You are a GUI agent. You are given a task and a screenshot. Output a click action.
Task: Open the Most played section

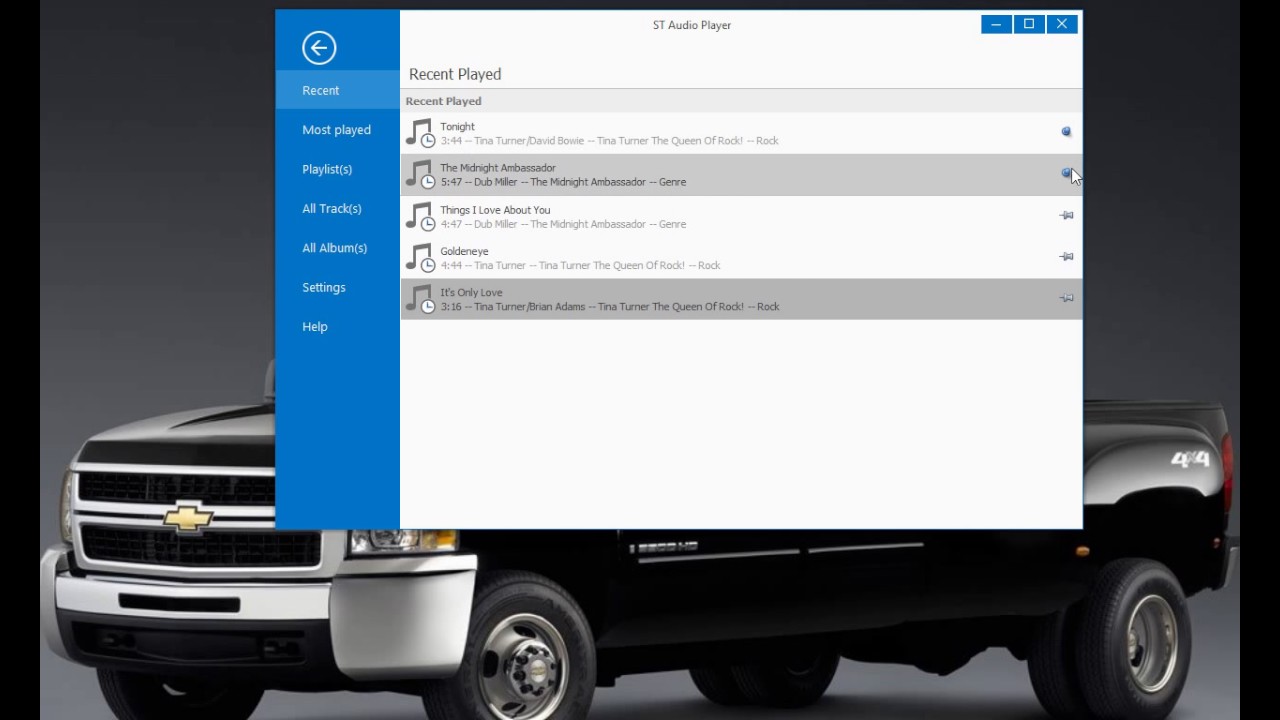337,130
